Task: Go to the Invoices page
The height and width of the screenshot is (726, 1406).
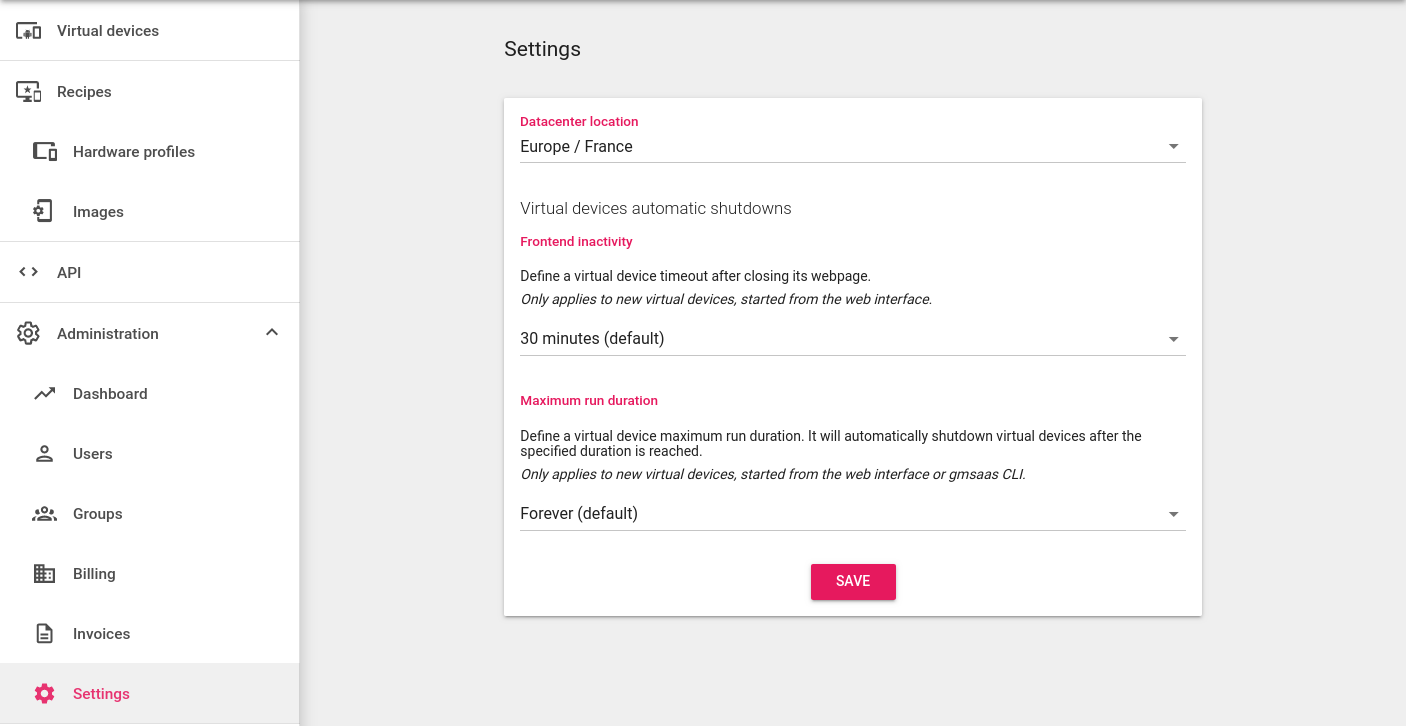Action: [101, 633]
